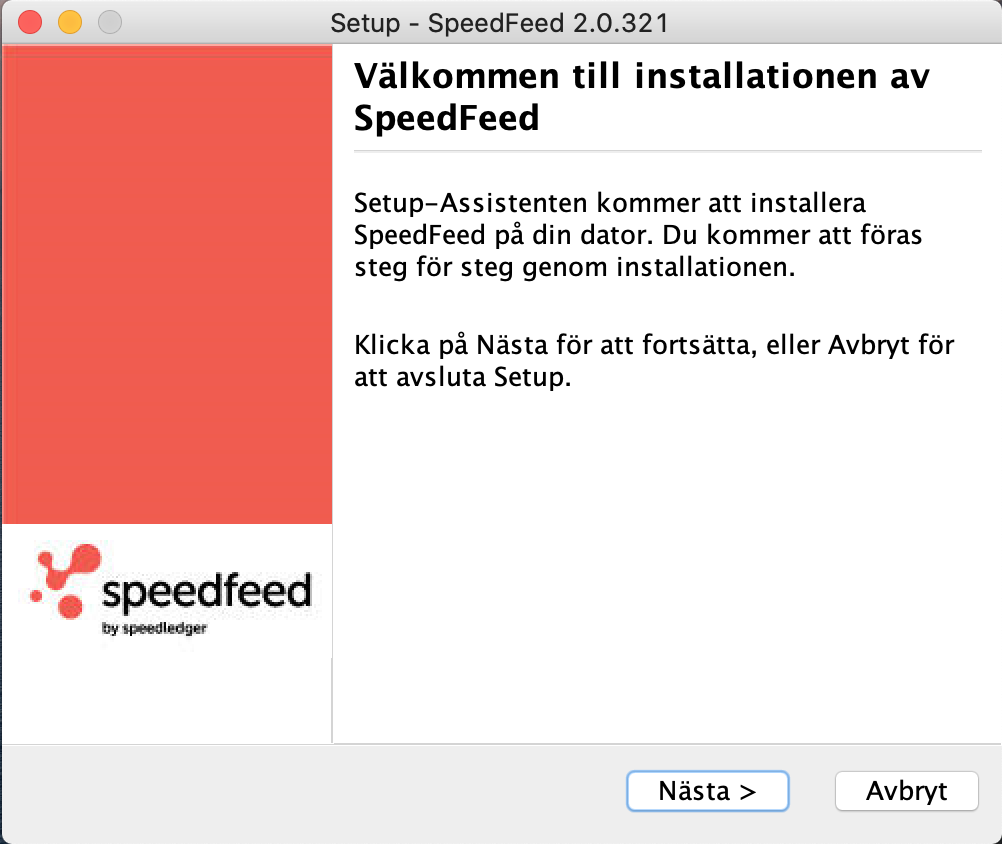
Task: Click the Setup - SpeedFeed 2.0.321 title
Action: (499, 22)
